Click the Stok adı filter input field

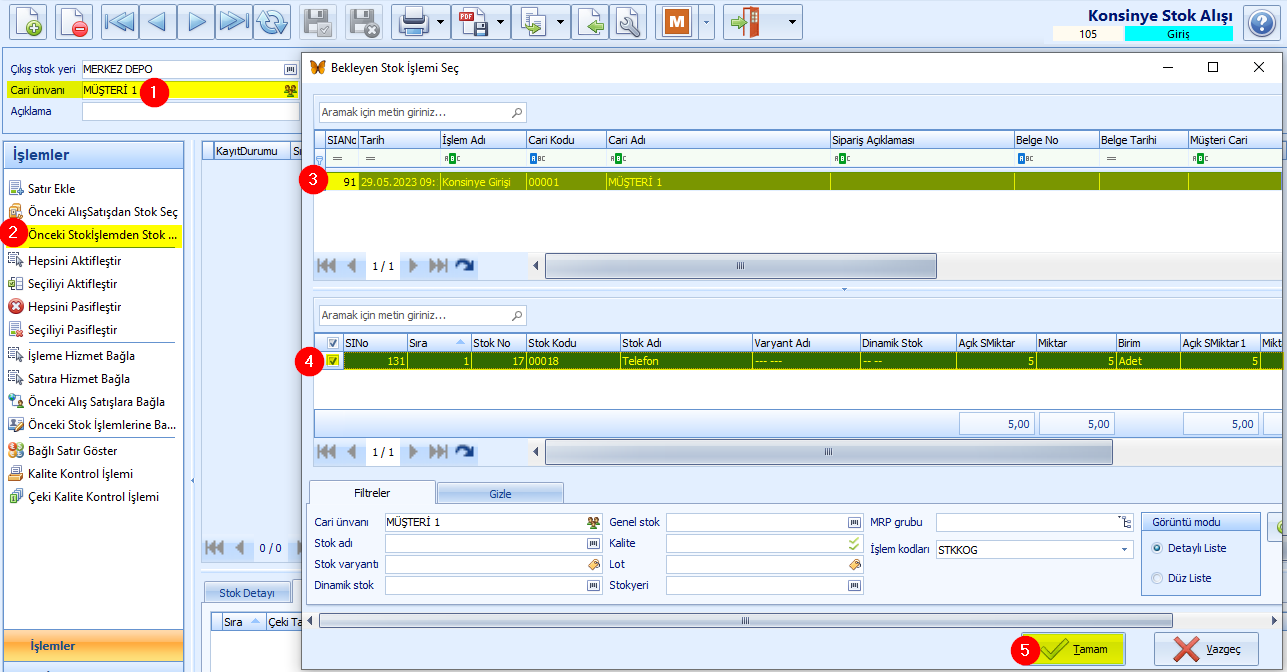486,543
